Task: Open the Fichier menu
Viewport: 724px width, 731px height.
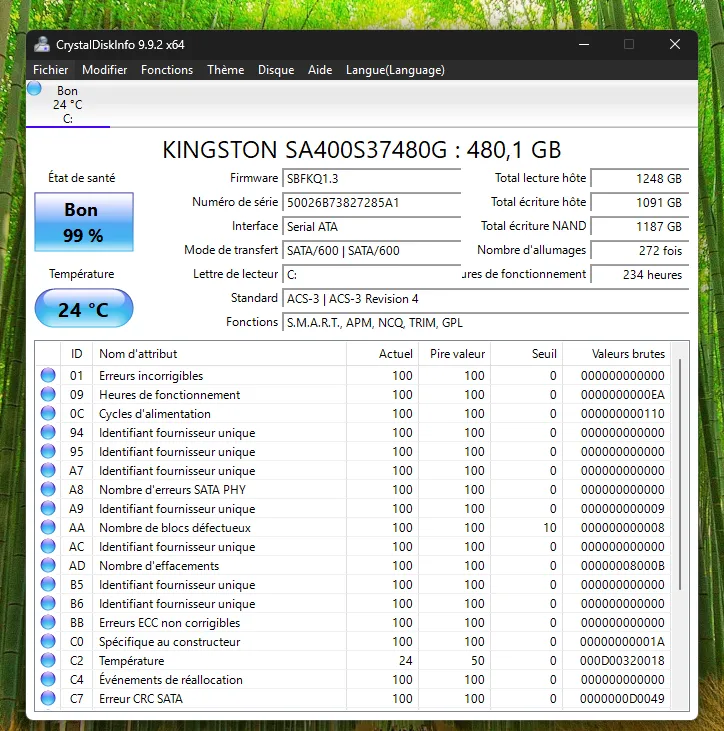Action: tap(50, 70)
